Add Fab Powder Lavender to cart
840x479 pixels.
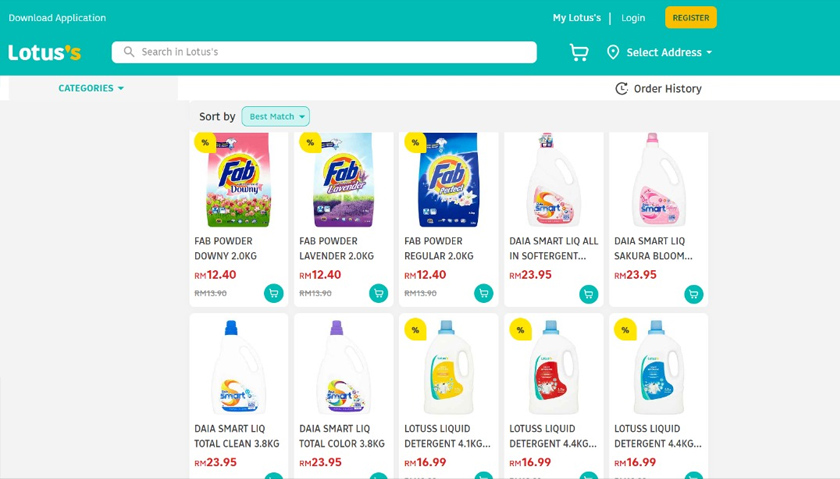[x=378, y=293]
